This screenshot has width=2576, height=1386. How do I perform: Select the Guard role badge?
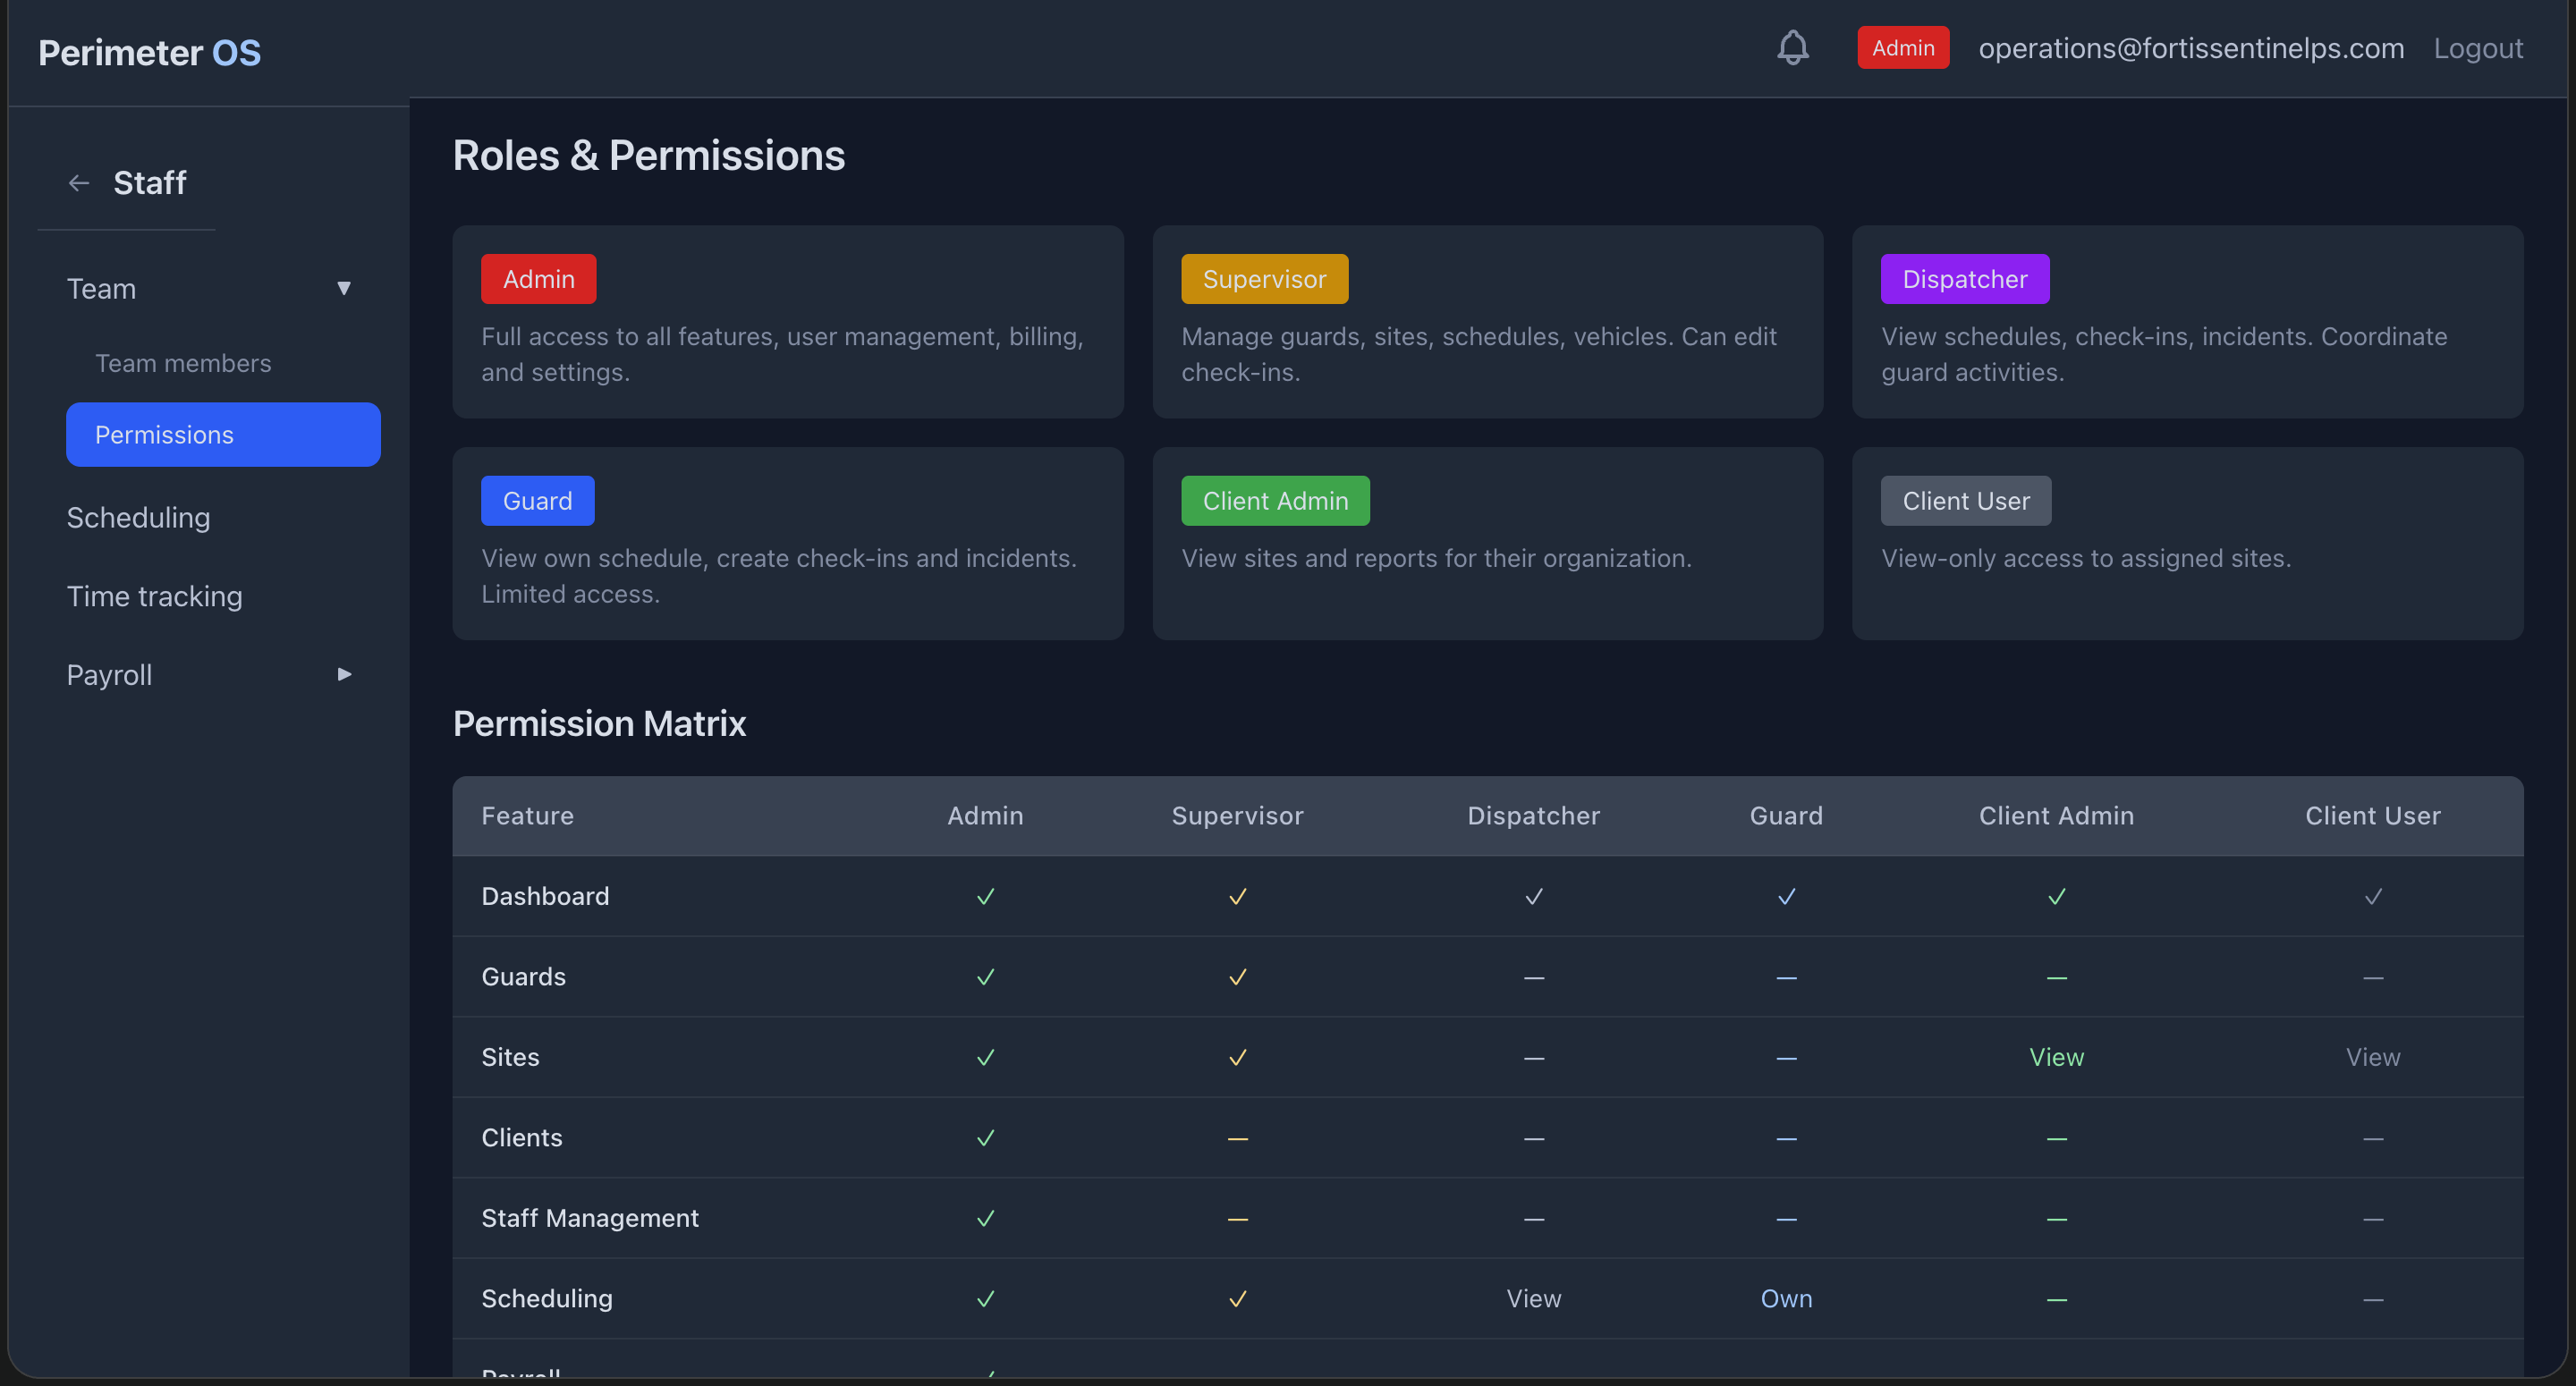[x=537, y=500]
